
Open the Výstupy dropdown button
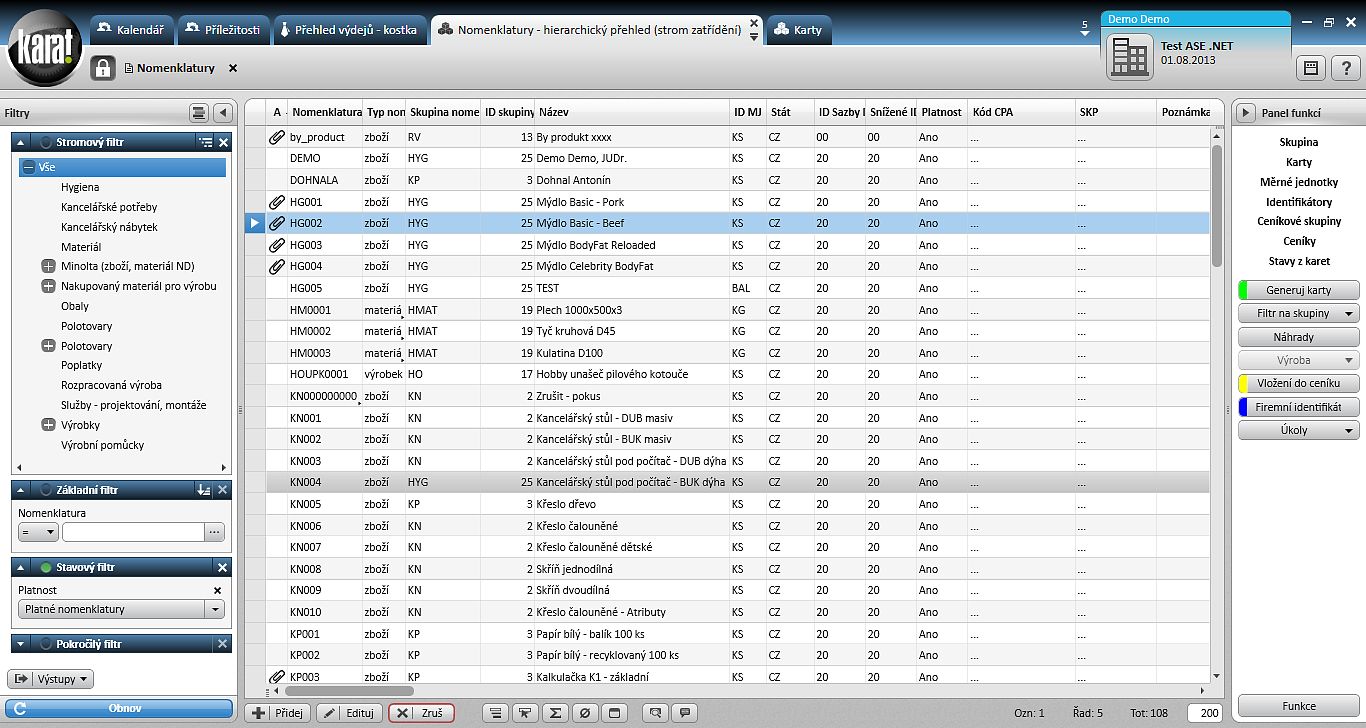tap(50, 679)
